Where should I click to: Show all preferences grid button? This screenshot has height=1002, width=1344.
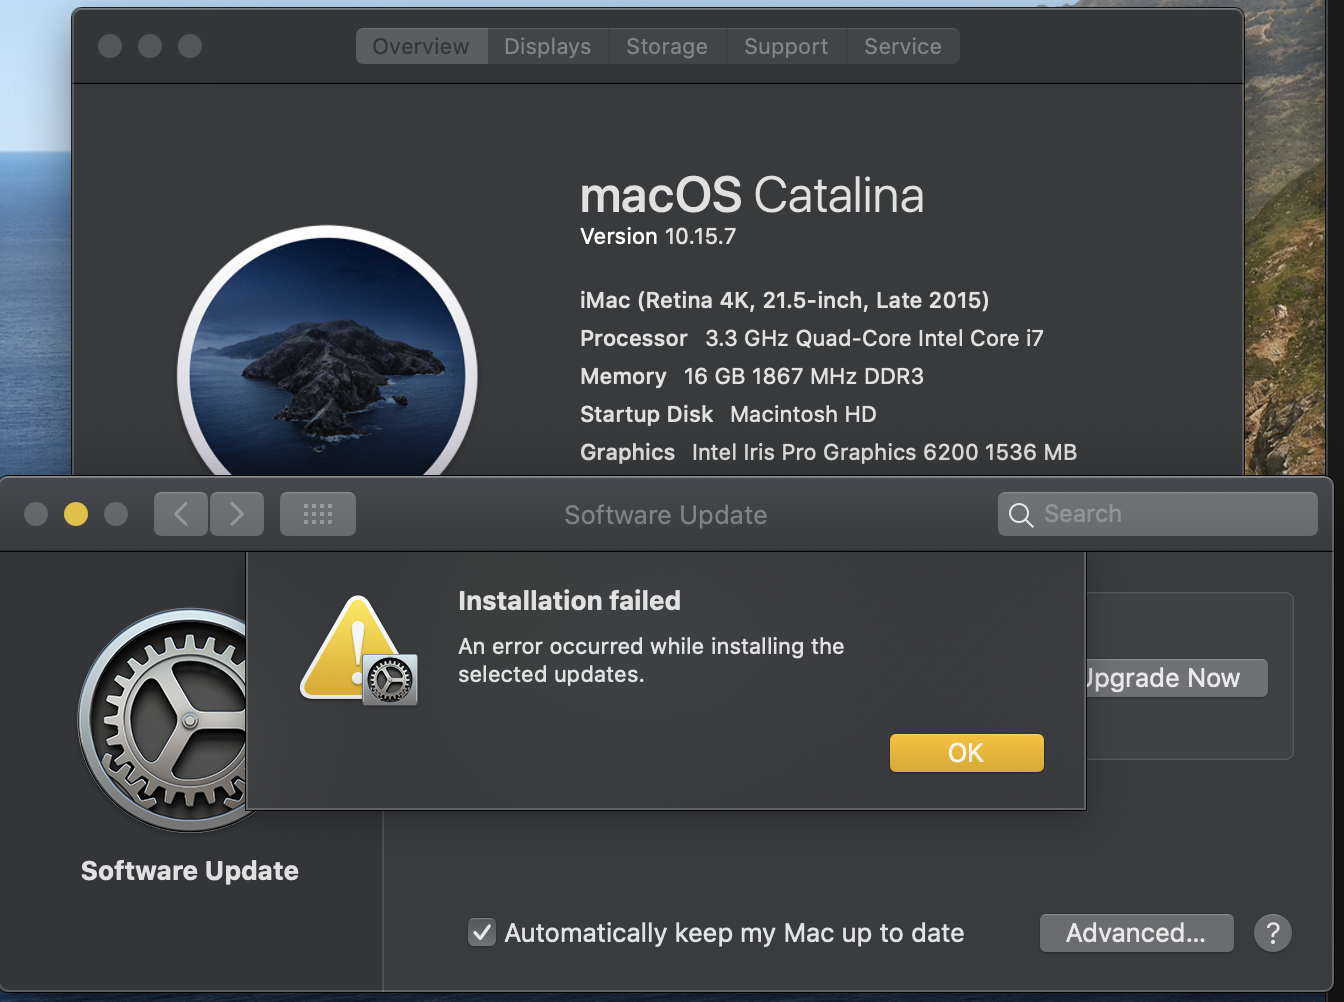(318, 514)
